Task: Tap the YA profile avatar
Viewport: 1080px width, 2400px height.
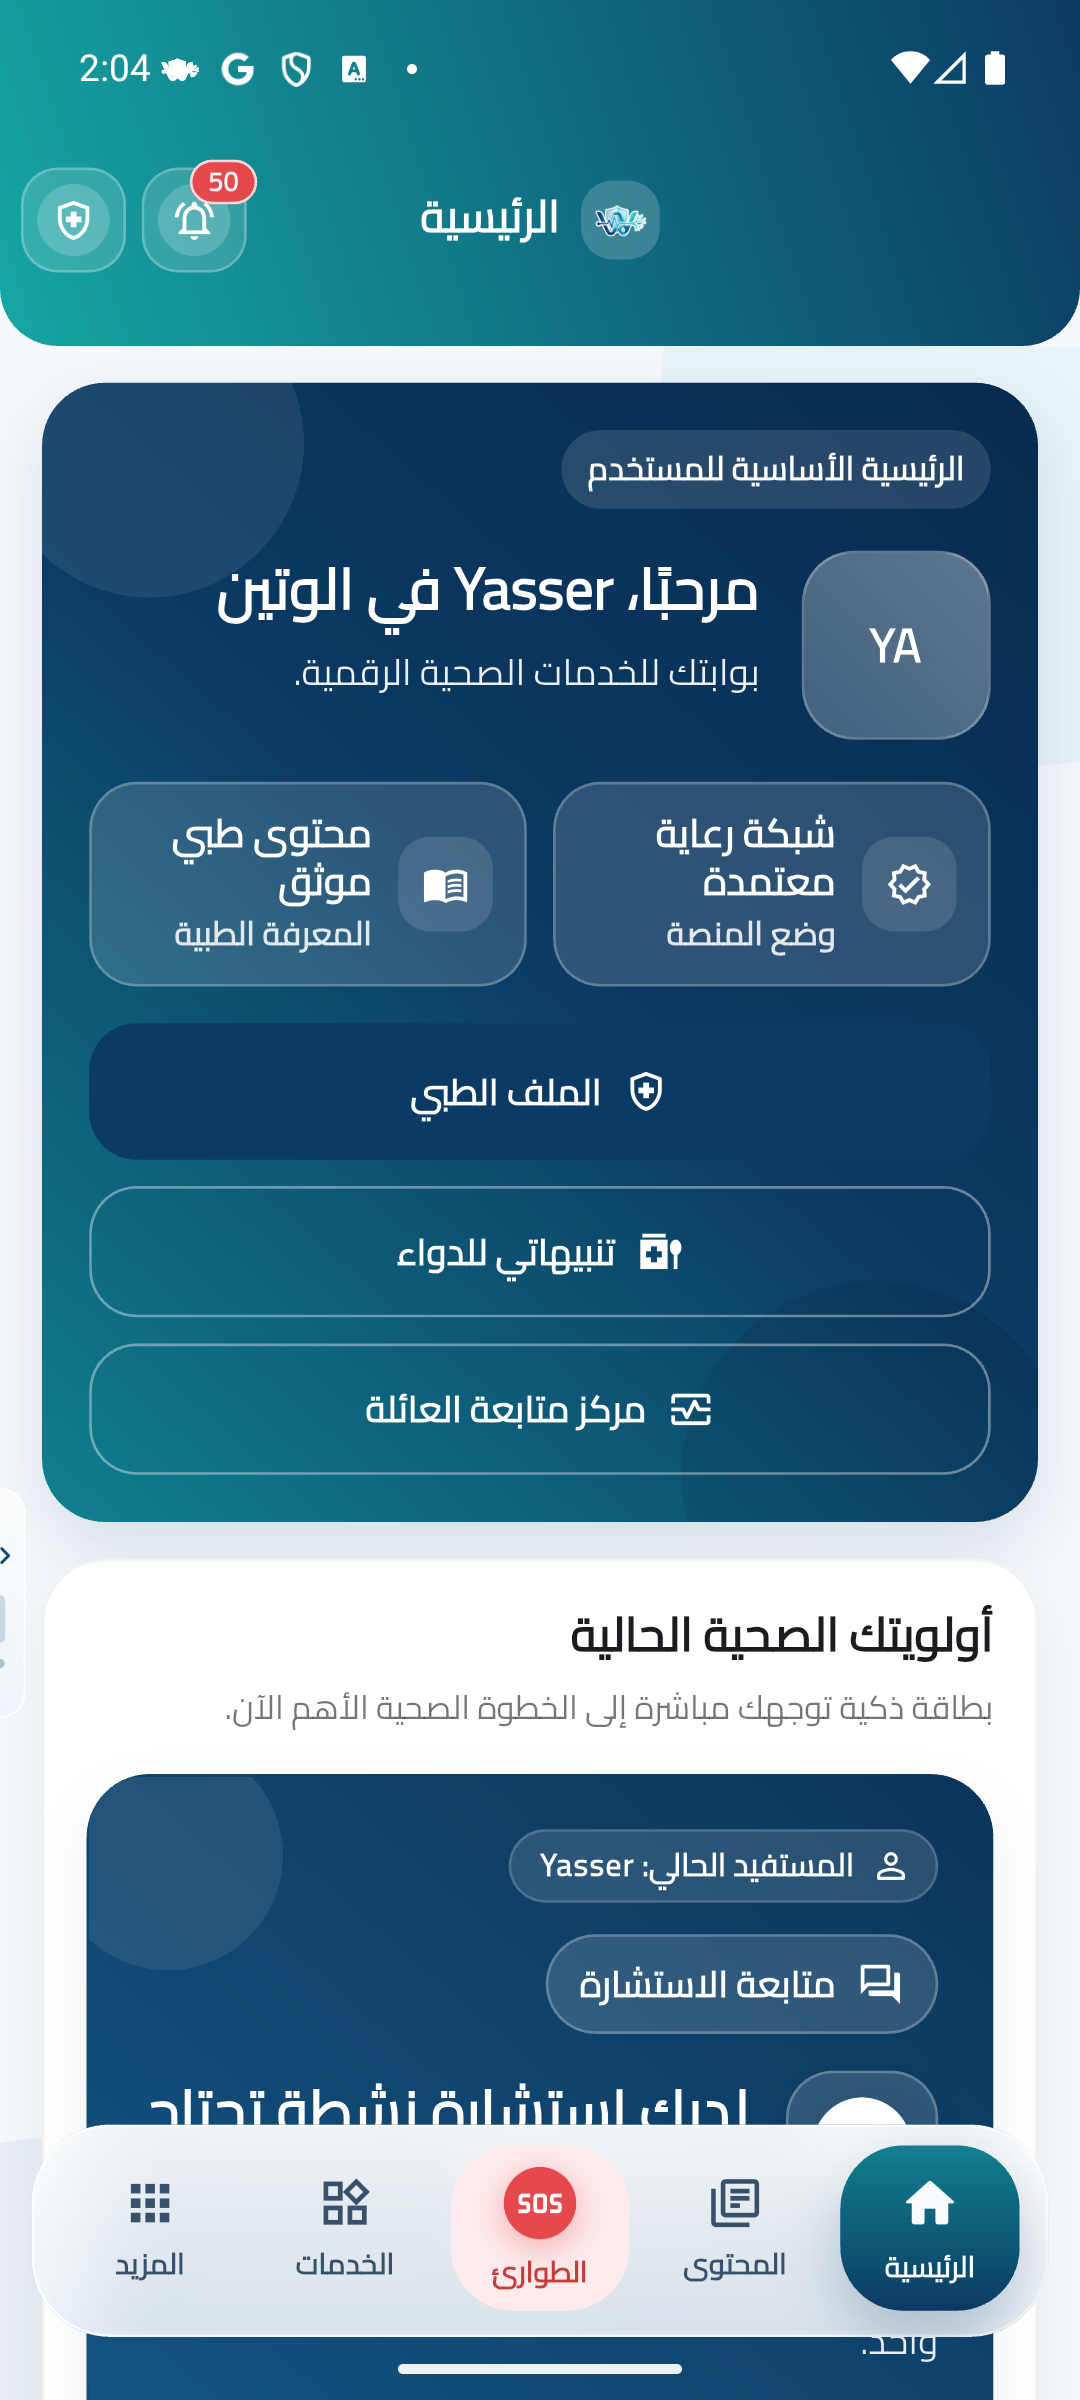Action: pos(895,645)
